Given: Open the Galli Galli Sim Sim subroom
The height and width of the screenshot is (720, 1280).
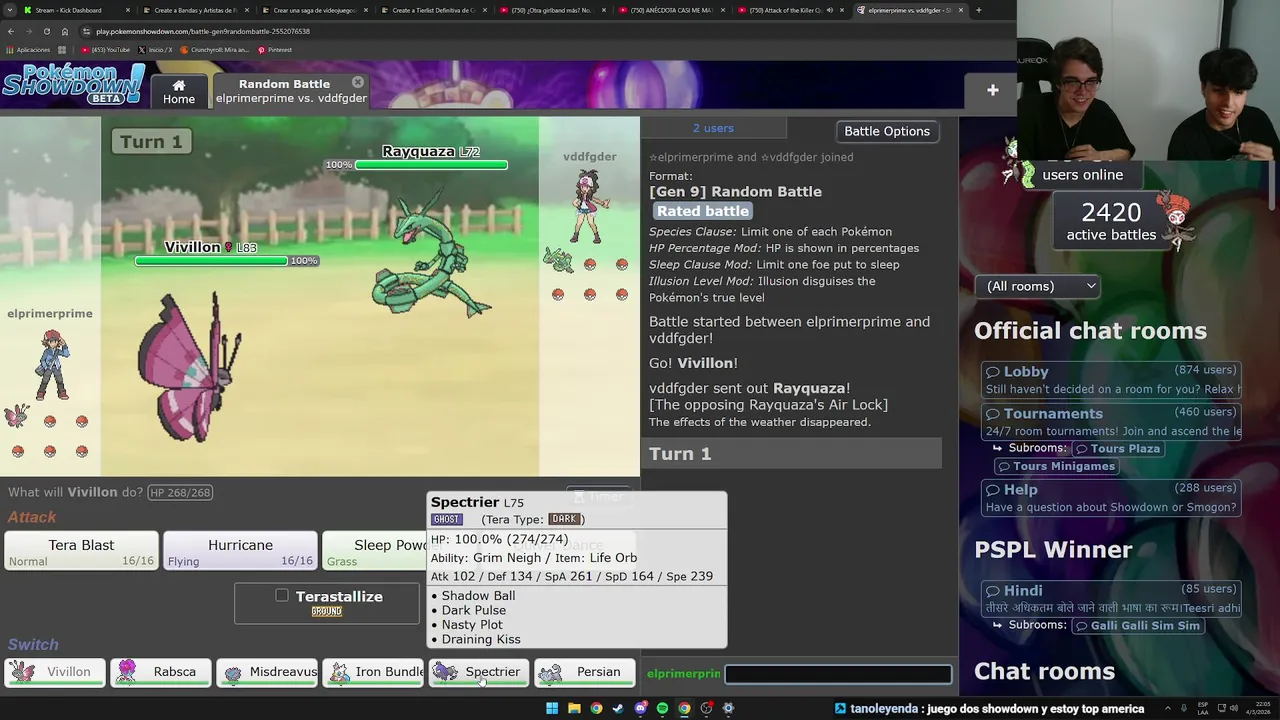Looking at the screenshot, I should pos(1136,625).
